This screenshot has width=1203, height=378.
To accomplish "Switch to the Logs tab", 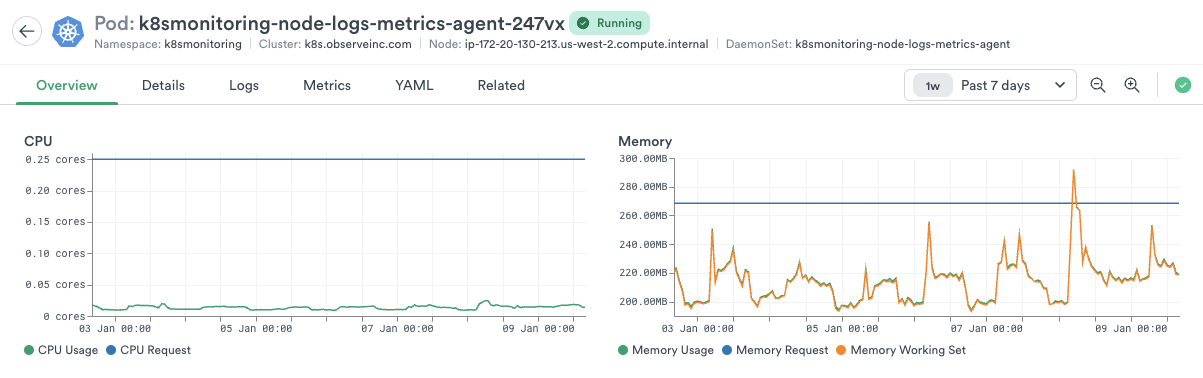I will pos(244,85).
